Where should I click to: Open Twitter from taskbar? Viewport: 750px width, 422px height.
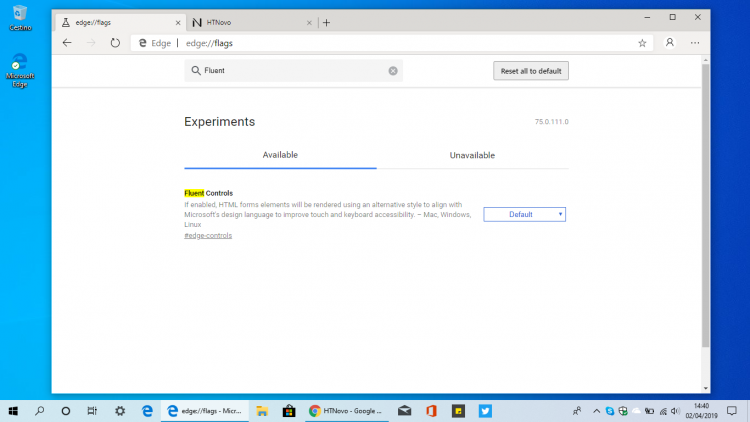tap(485, 411)
